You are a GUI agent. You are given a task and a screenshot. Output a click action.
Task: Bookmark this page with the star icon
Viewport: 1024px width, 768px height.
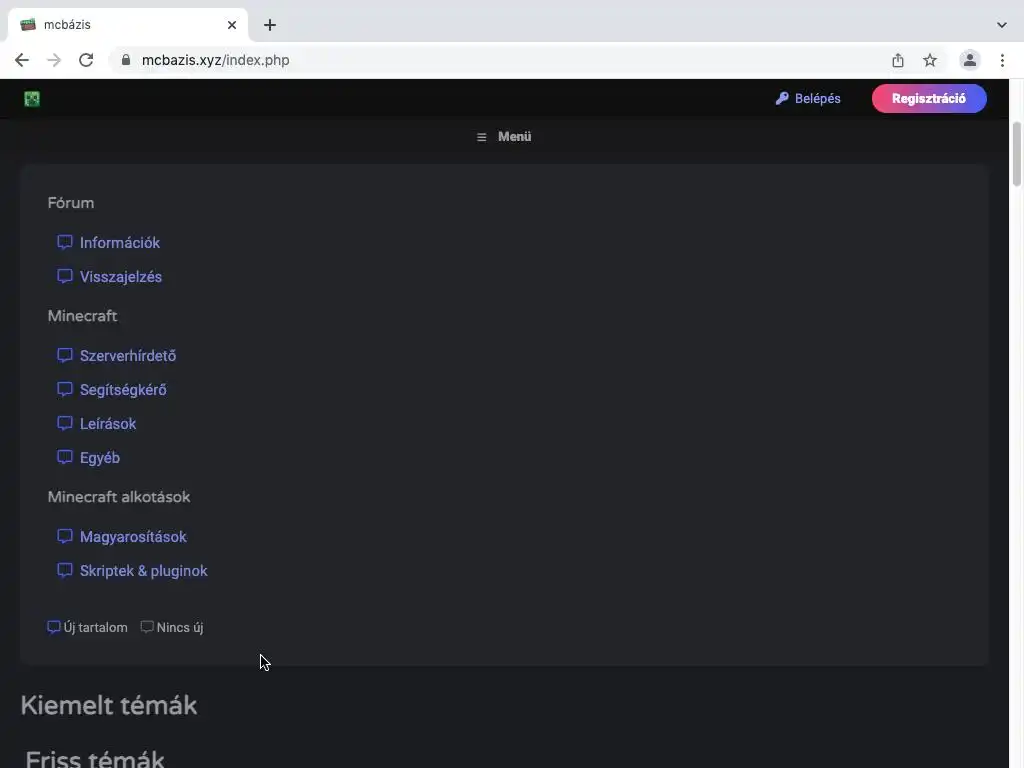coord(930,60)
